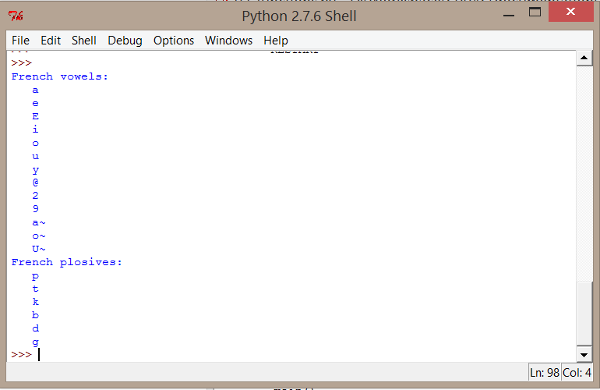Open the File menu
600x390 pixels.
point(20,40)
